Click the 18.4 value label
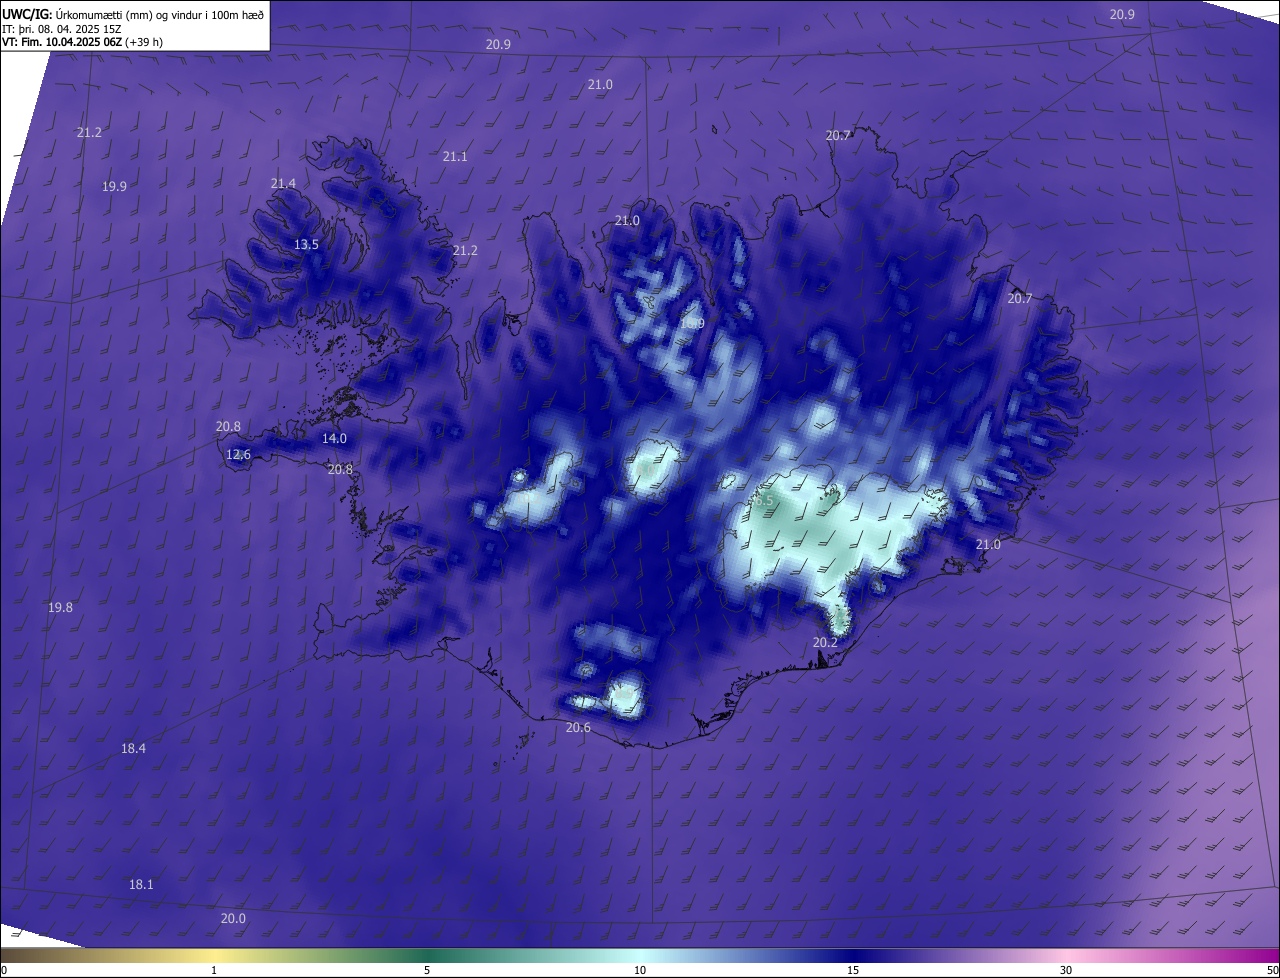 (133, 749)
